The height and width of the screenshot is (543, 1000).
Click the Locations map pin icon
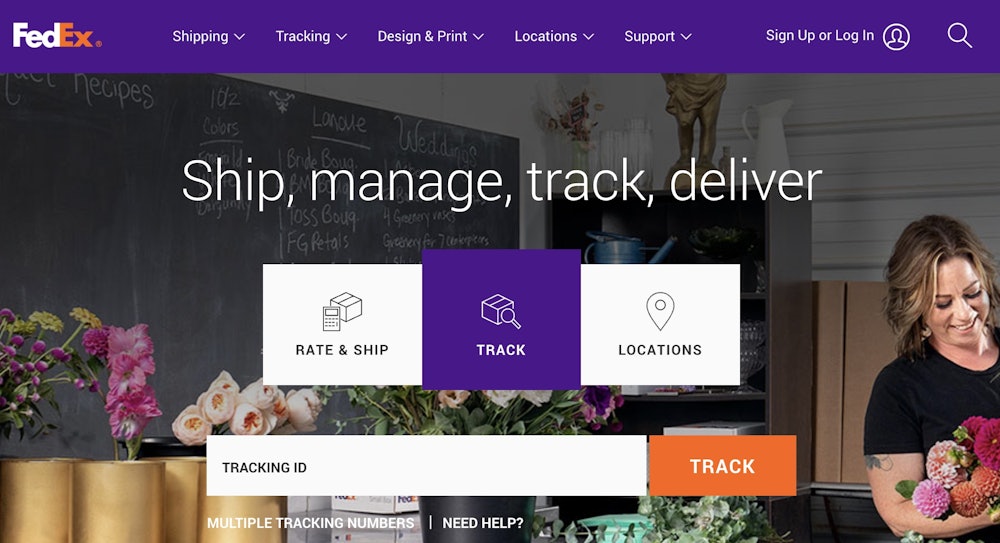pos(660,311)
